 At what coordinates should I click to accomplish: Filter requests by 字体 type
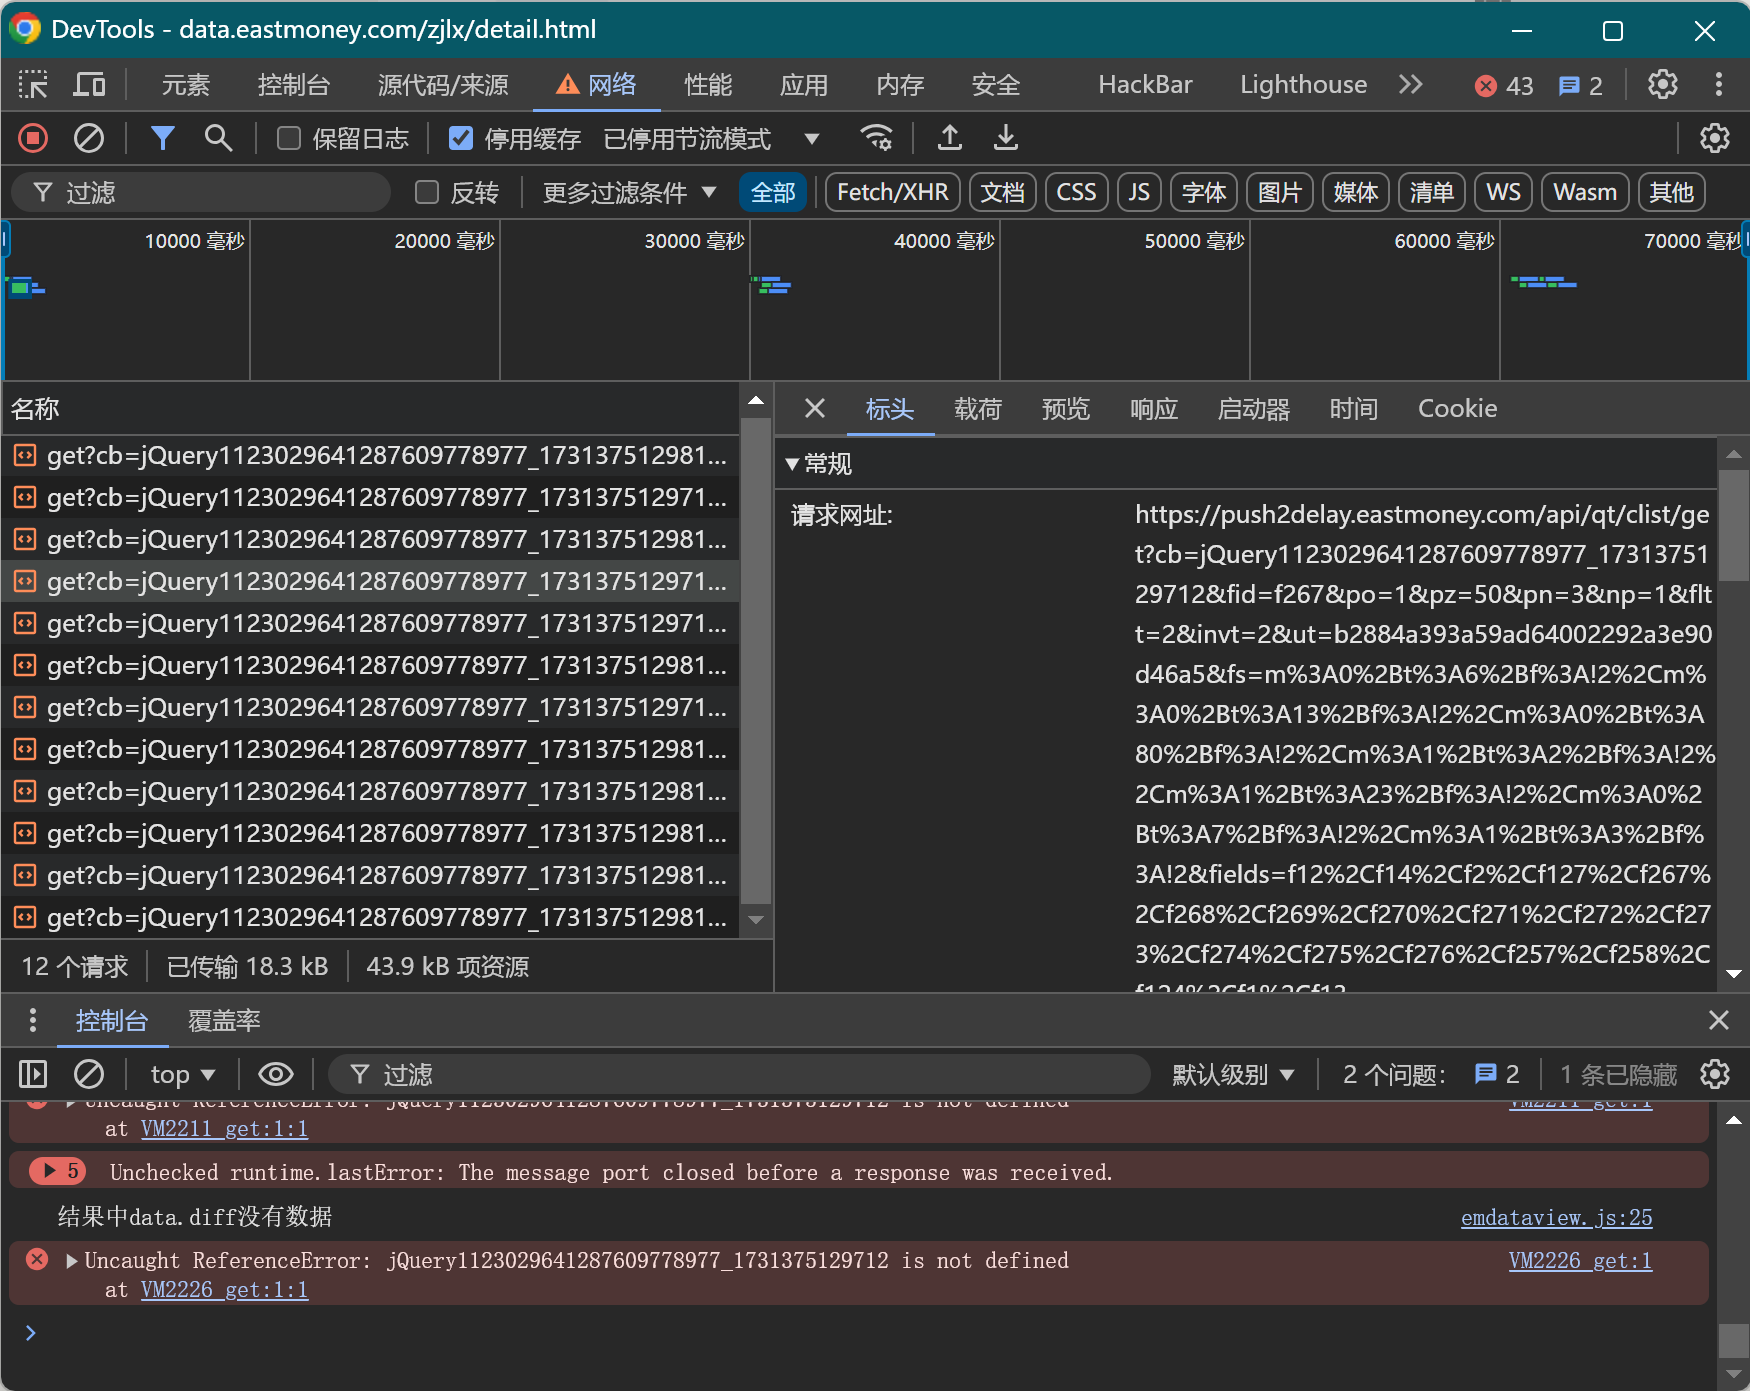coord(1204,192)
